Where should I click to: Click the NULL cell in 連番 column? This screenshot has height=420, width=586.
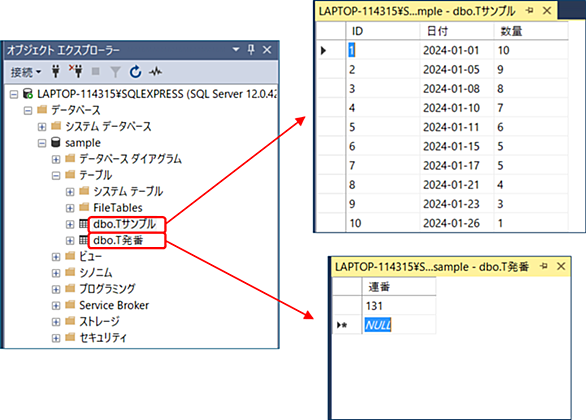click(x=378, y=325)
